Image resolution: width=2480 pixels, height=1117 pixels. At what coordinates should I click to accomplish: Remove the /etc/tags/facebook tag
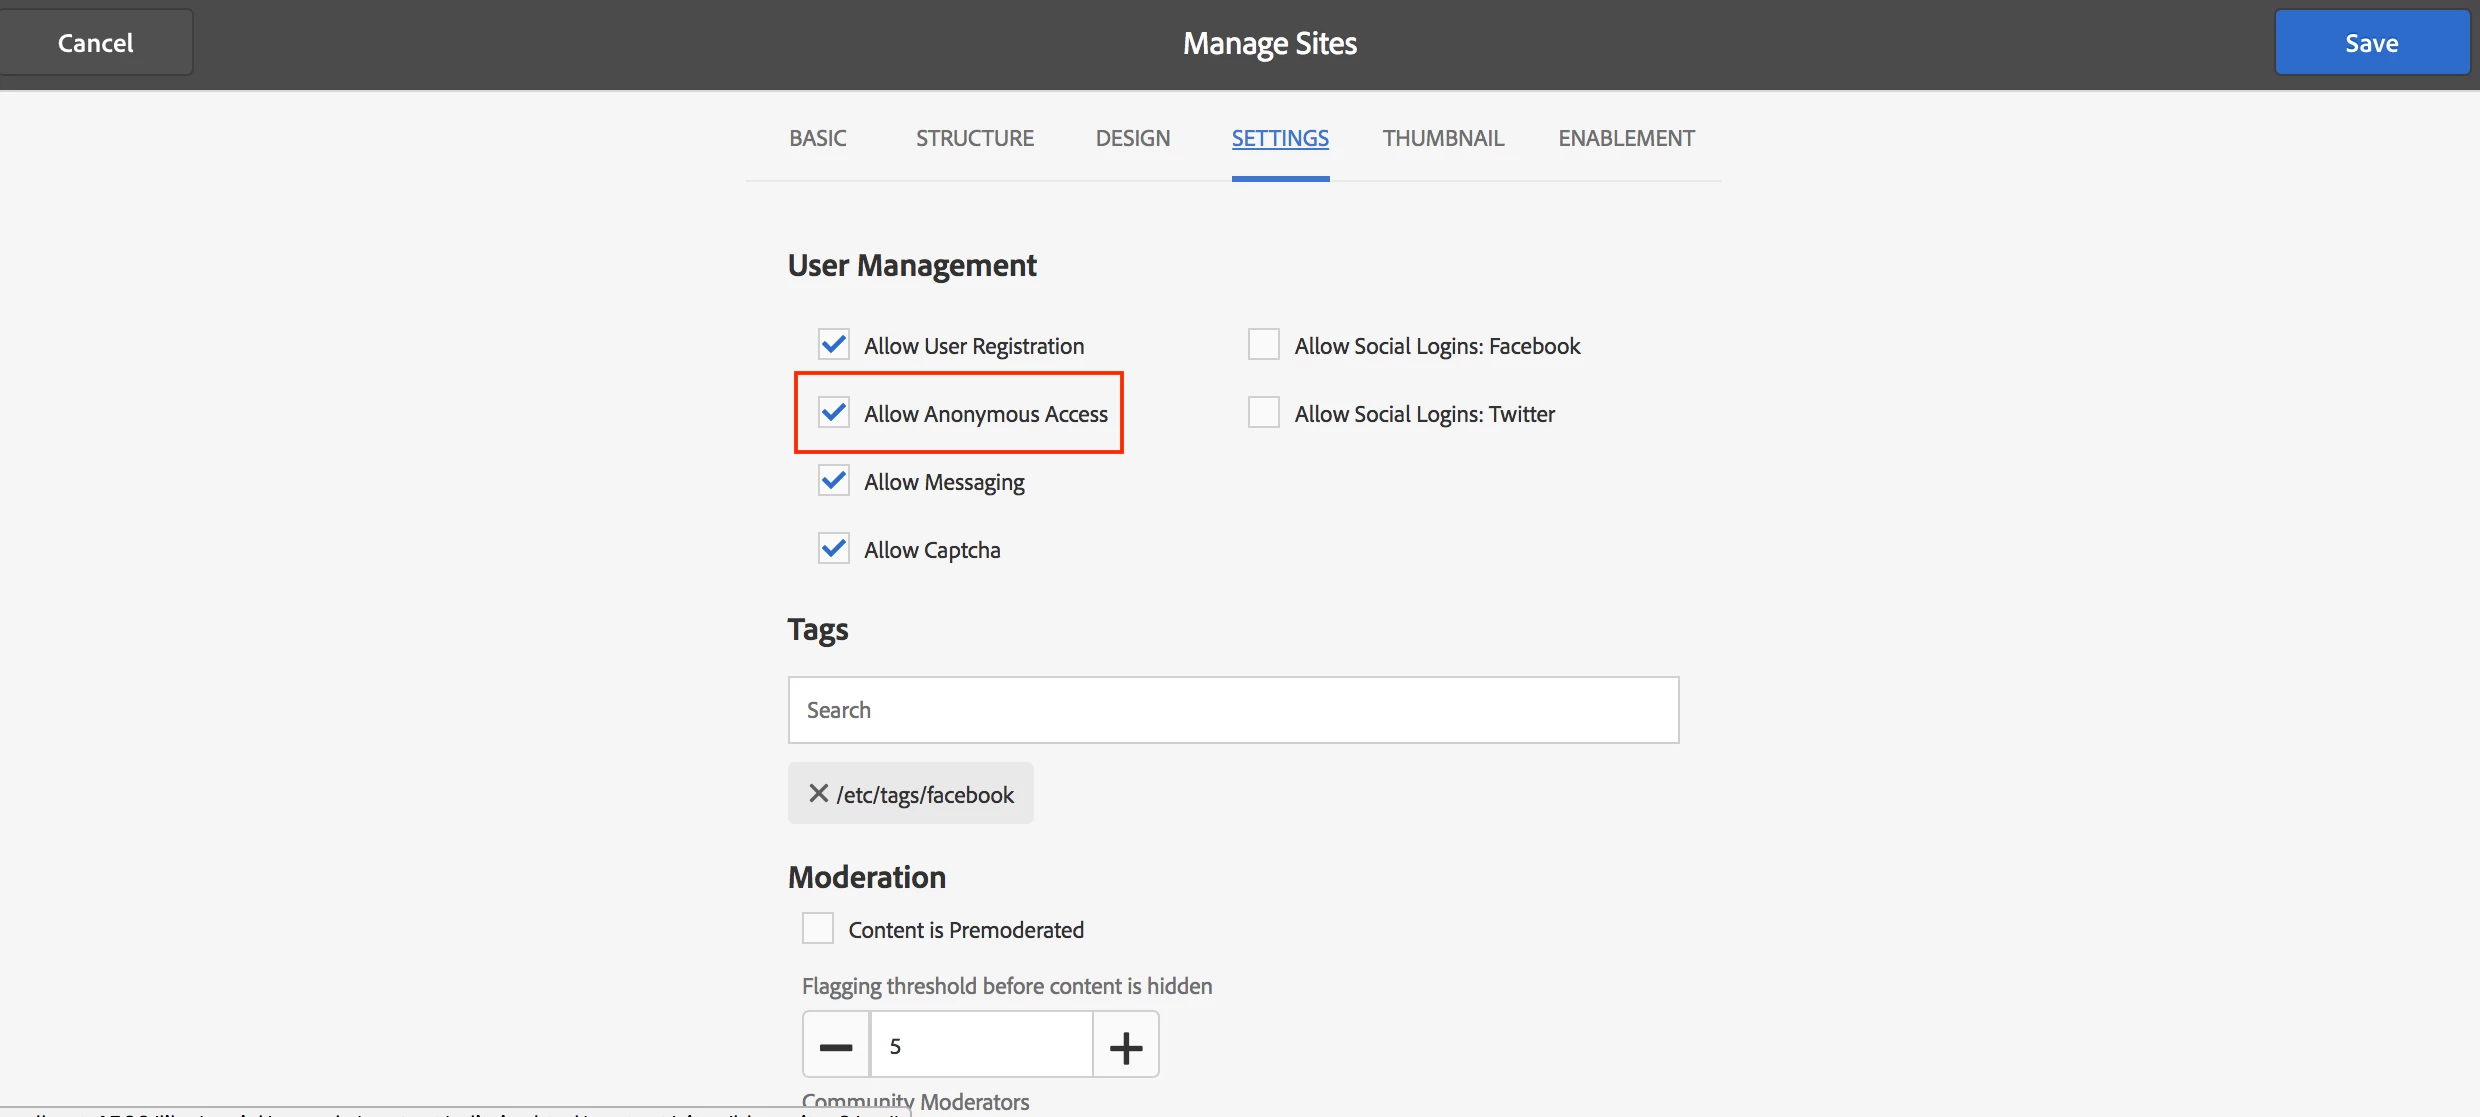[x=818, y=793]
